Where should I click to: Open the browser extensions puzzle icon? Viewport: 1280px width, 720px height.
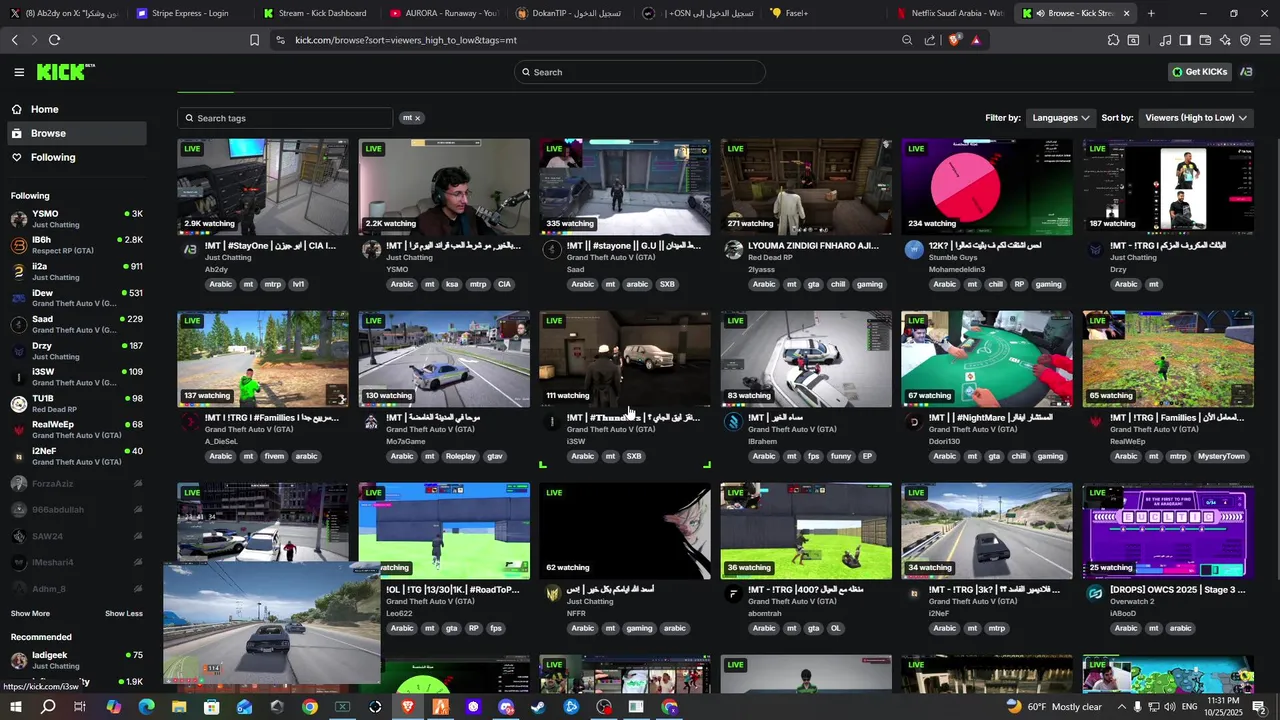(1113, 40)
